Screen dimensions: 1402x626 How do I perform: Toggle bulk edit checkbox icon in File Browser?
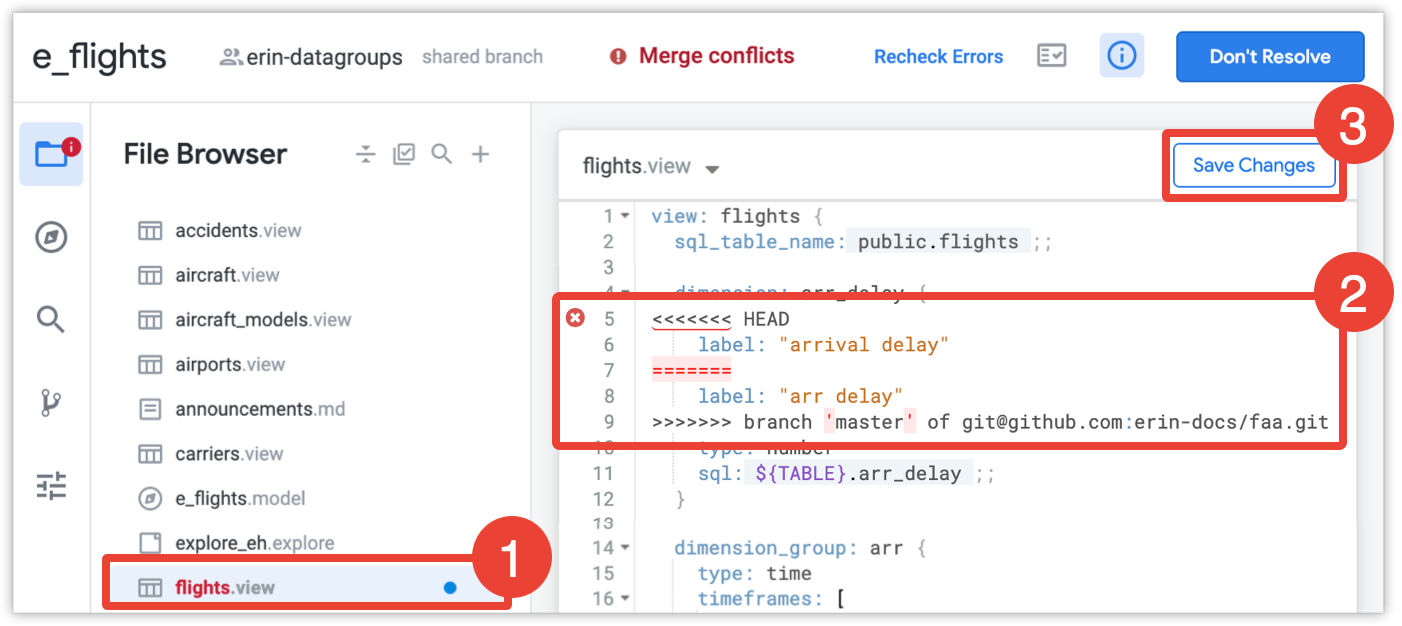click(x=404, y=154)
